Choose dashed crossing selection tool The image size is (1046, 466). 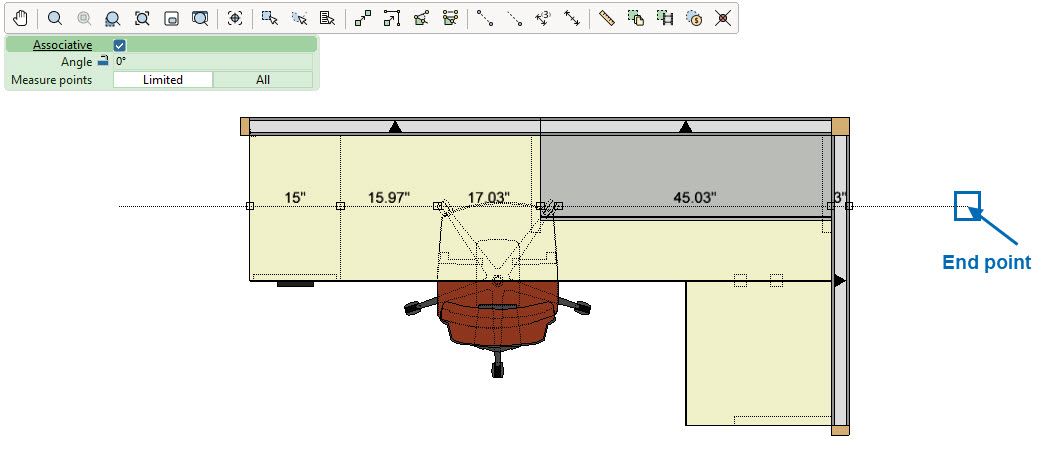tap(299, 18)
